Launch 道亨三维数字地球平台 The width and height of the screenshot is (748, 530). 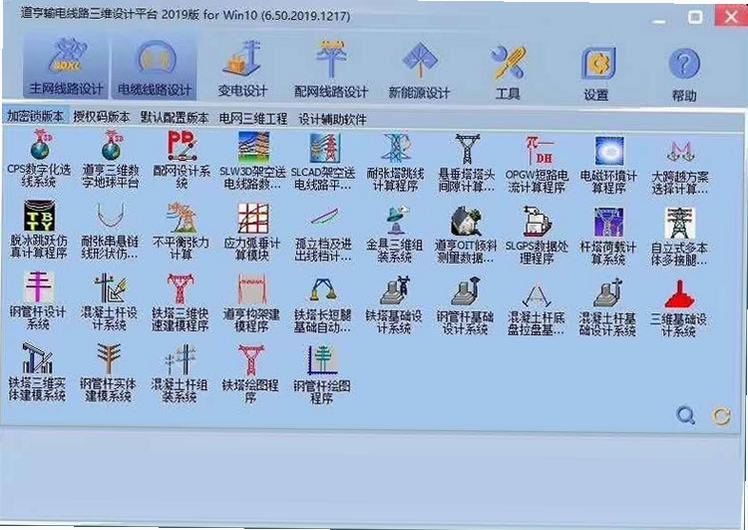pyautogui.click(x=111, y=160)
